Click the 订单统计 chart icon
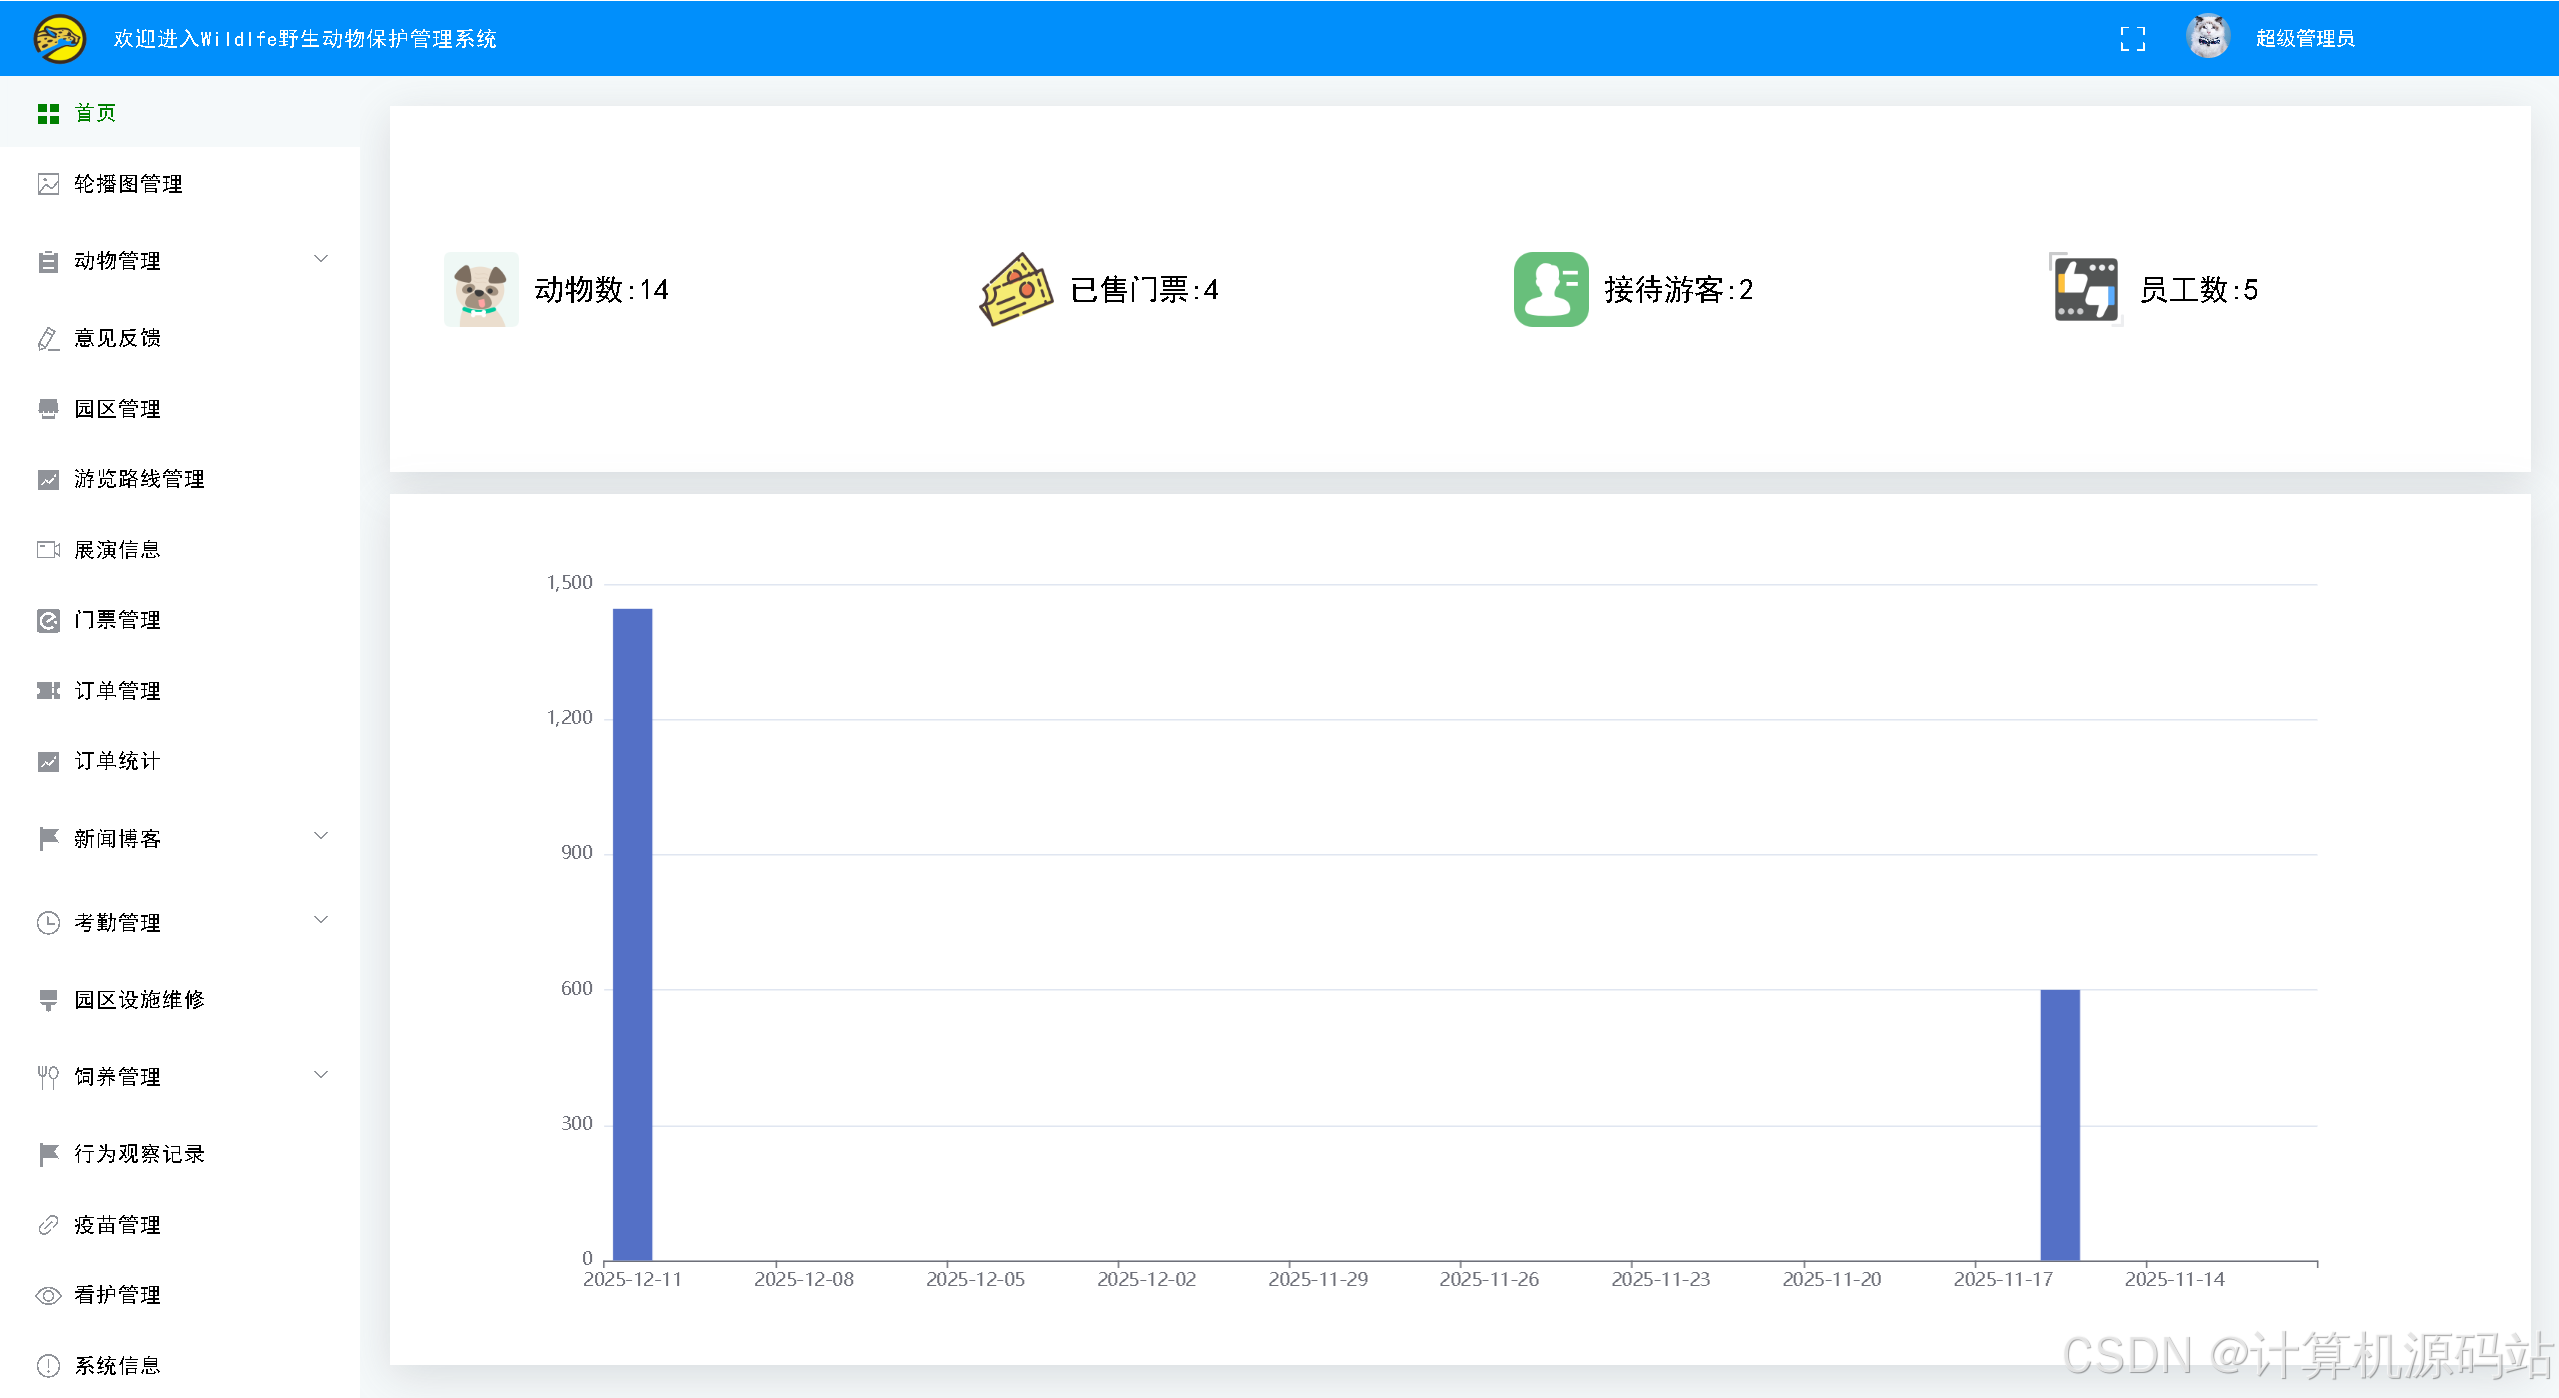The image size is (2559, 1398). tap(48, 761)
